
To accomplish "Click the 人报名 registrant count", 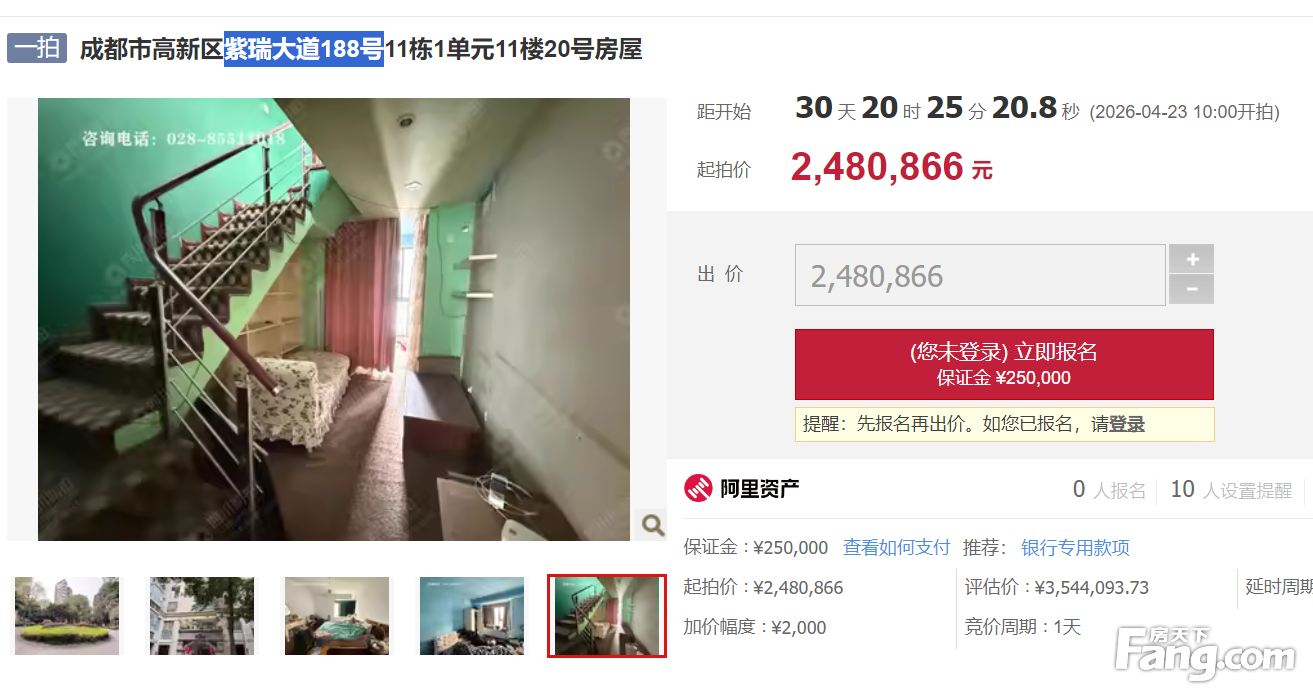I will click(x=1109, y=490).
